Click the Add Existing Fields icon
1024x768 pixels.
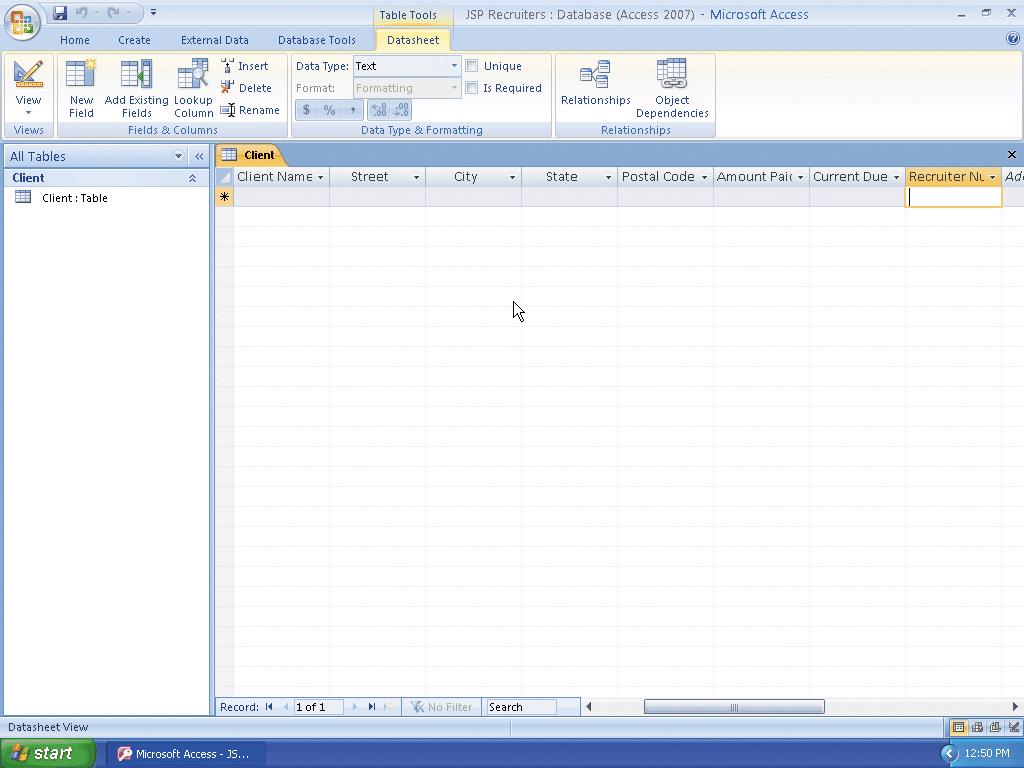136,88
